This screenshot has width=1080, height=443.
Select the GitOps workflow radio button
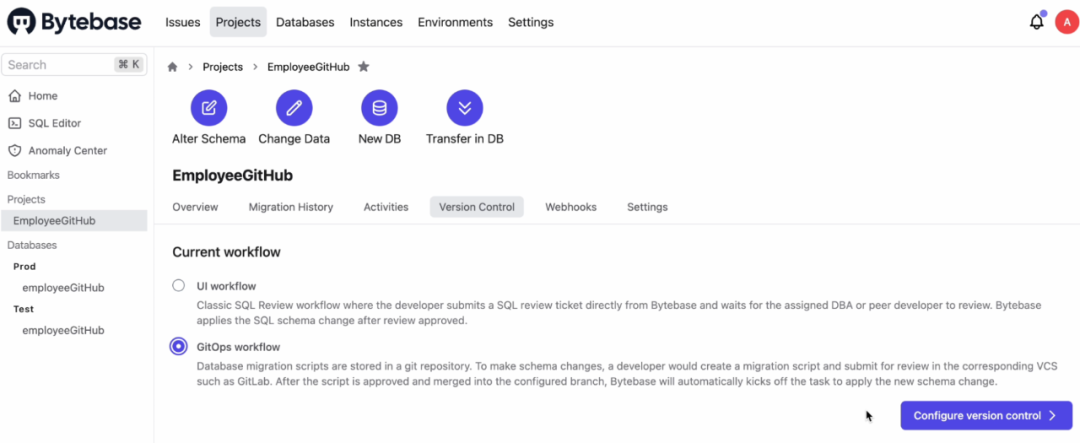tap(179, 346)
